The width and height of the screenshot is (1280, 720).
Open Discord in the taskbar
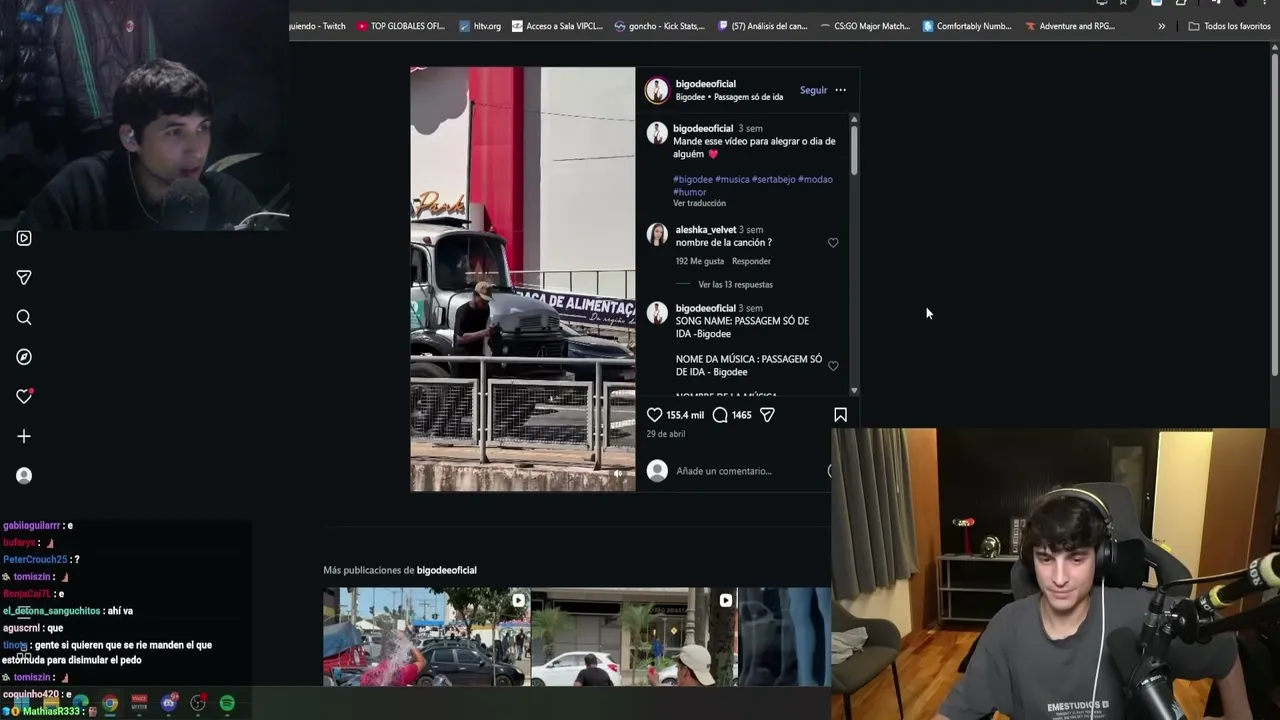coord(168,703)
